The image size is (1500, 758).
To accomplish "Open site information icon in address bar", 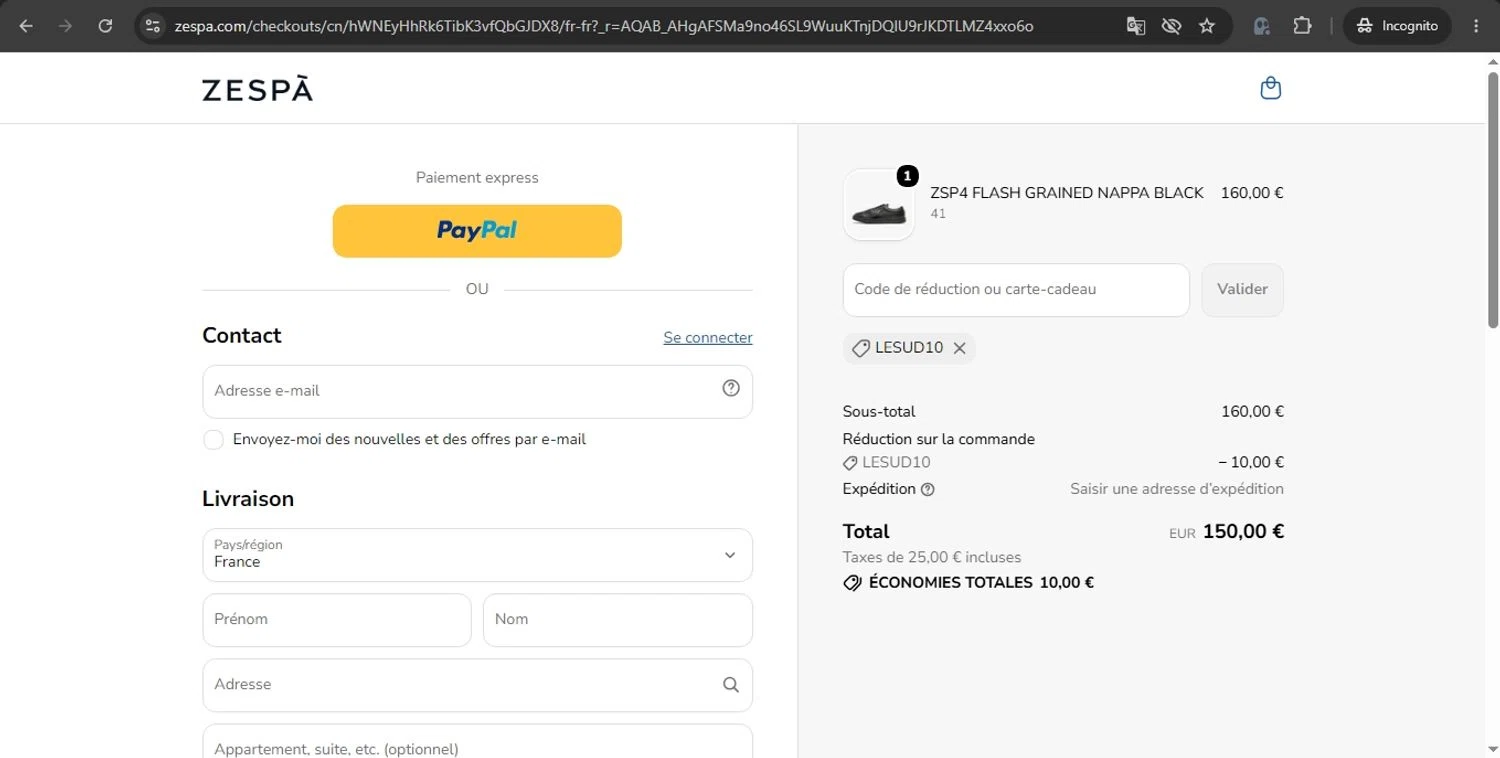I will click(152, 26).
